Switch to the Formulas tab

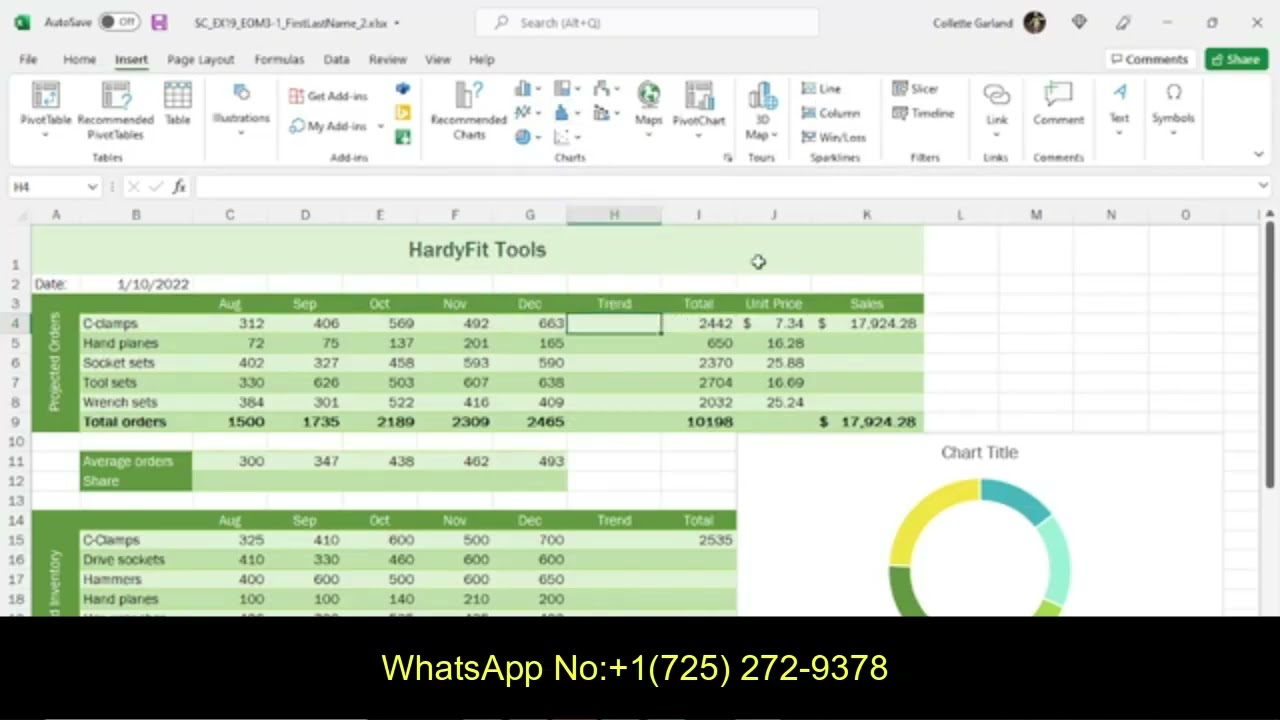click(x=279, y=60)
